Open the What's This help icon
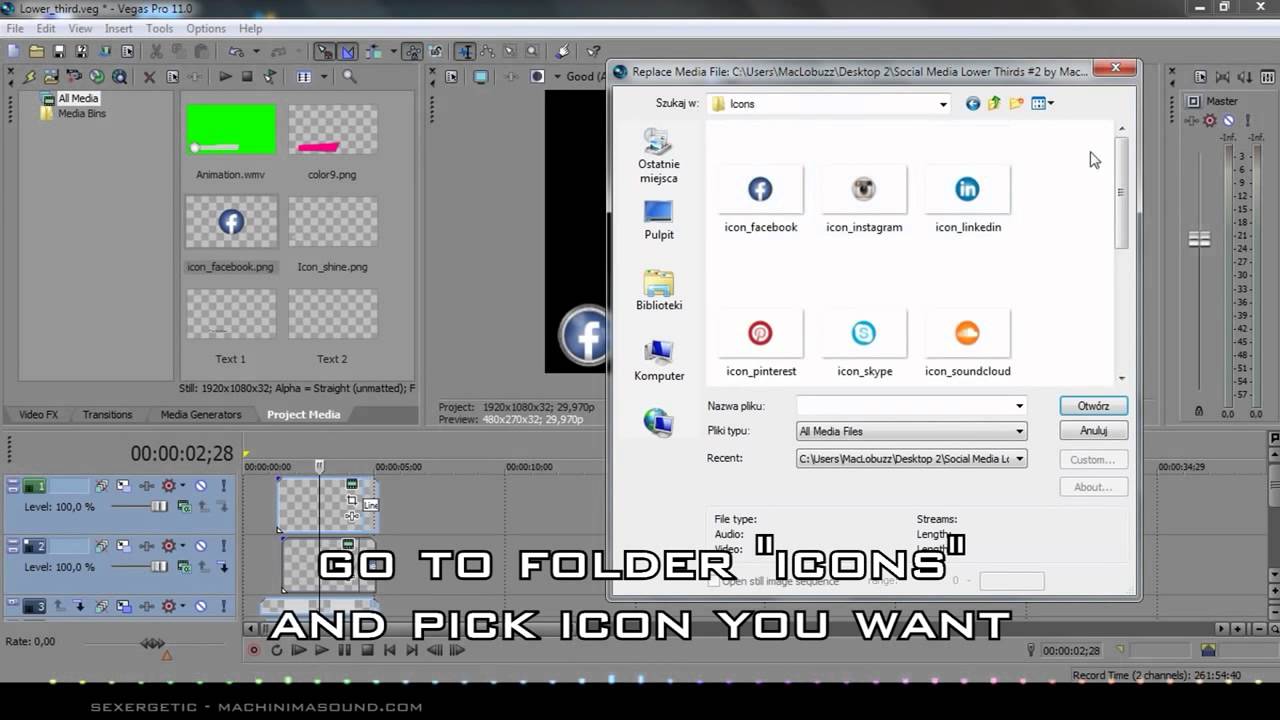 click(593, 51)
